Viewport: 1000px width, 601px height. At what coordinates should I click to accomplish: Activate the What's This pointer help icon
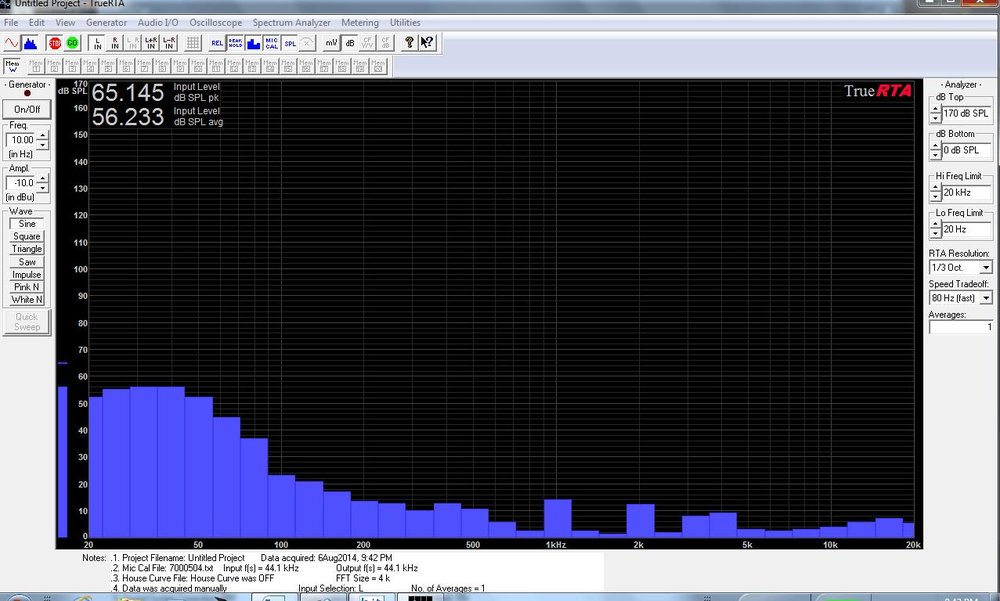(x=427, y=43)
